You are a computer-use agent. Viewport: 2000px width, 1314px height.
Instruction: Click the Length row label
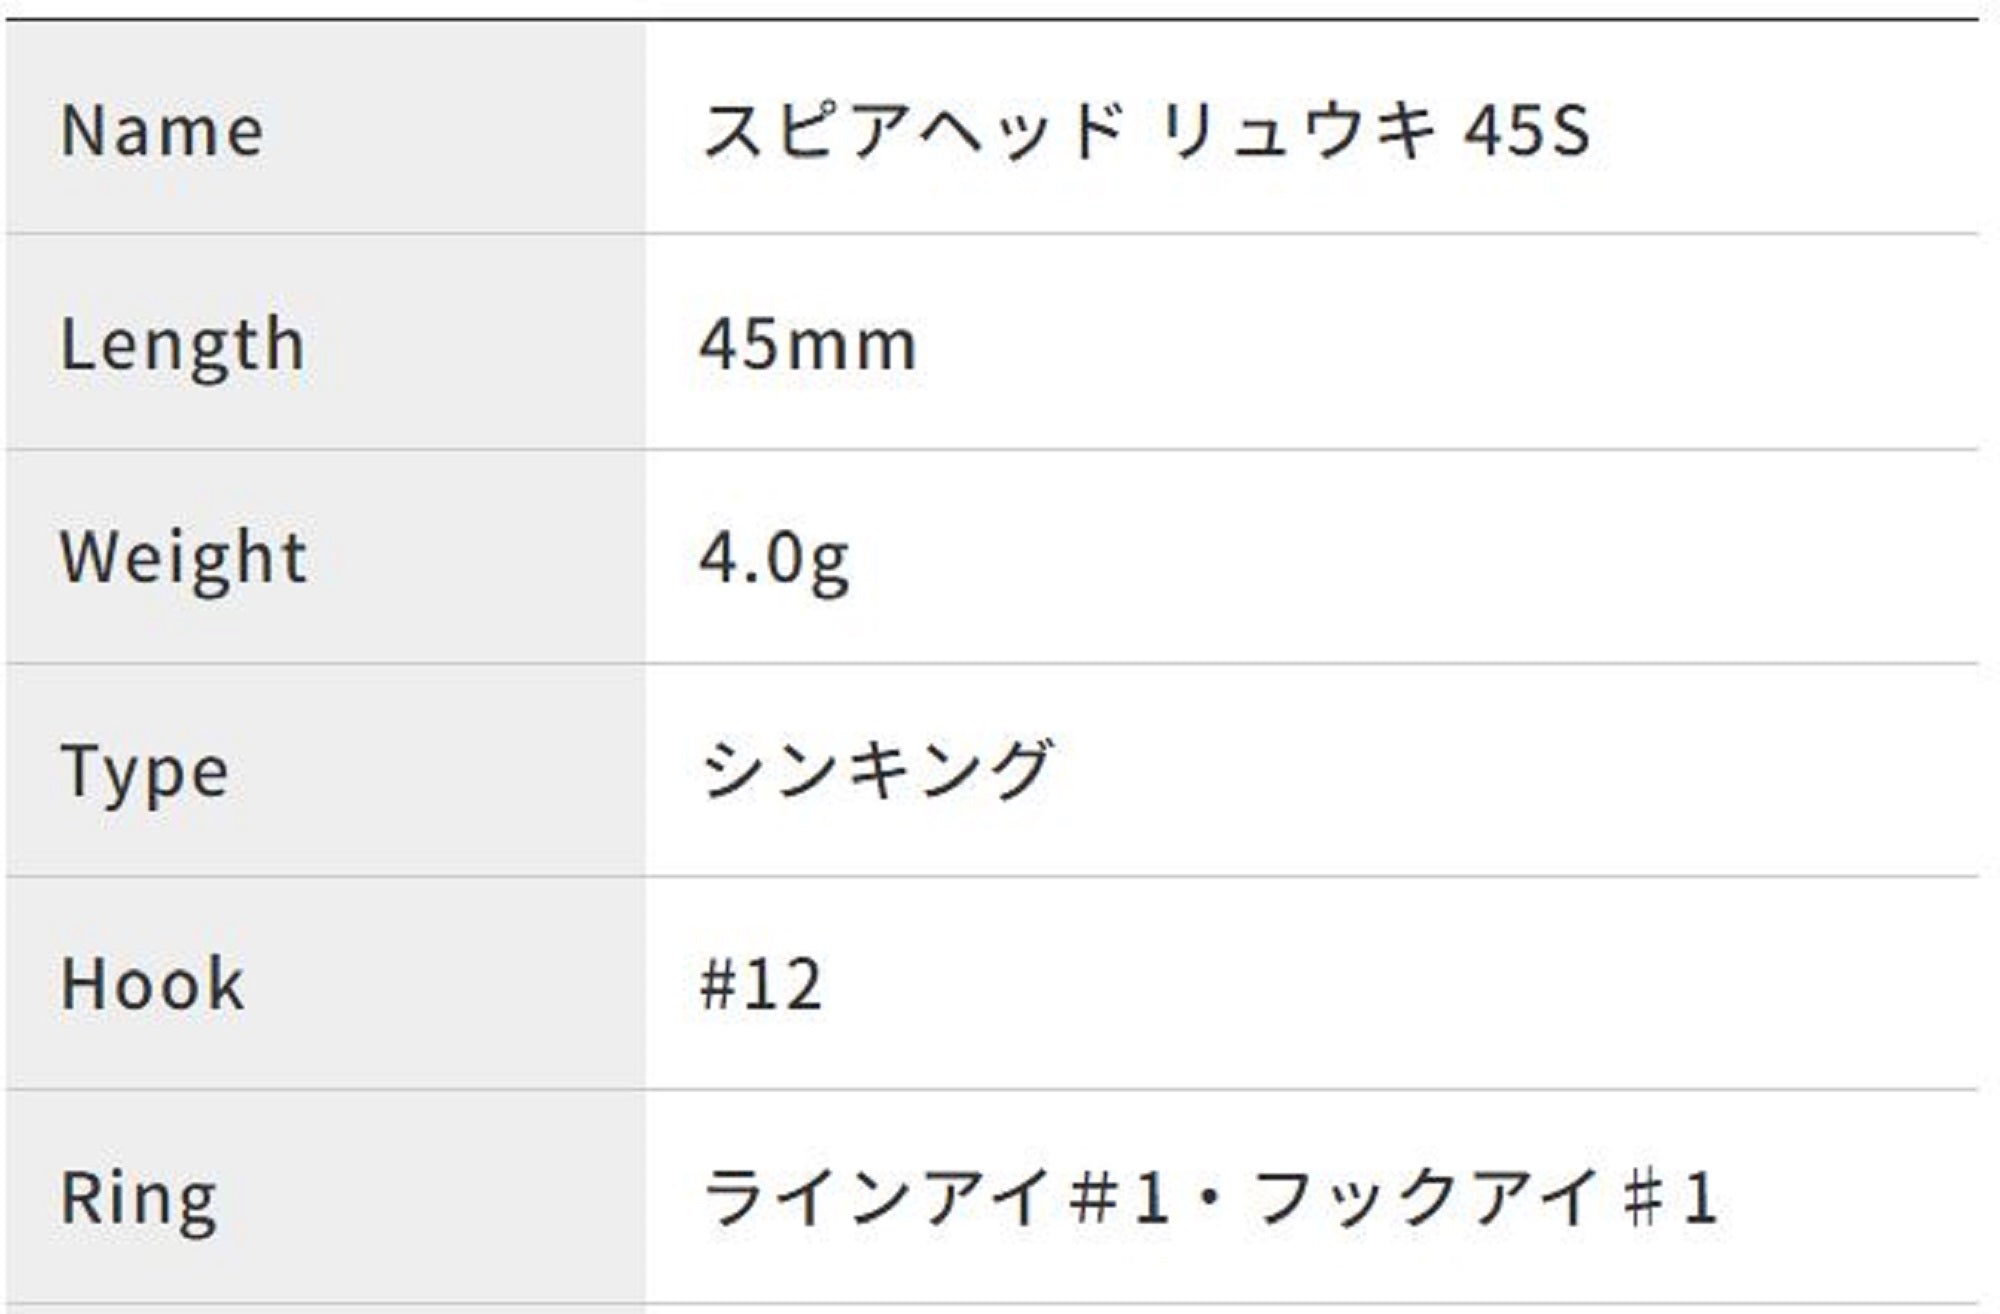182,346
